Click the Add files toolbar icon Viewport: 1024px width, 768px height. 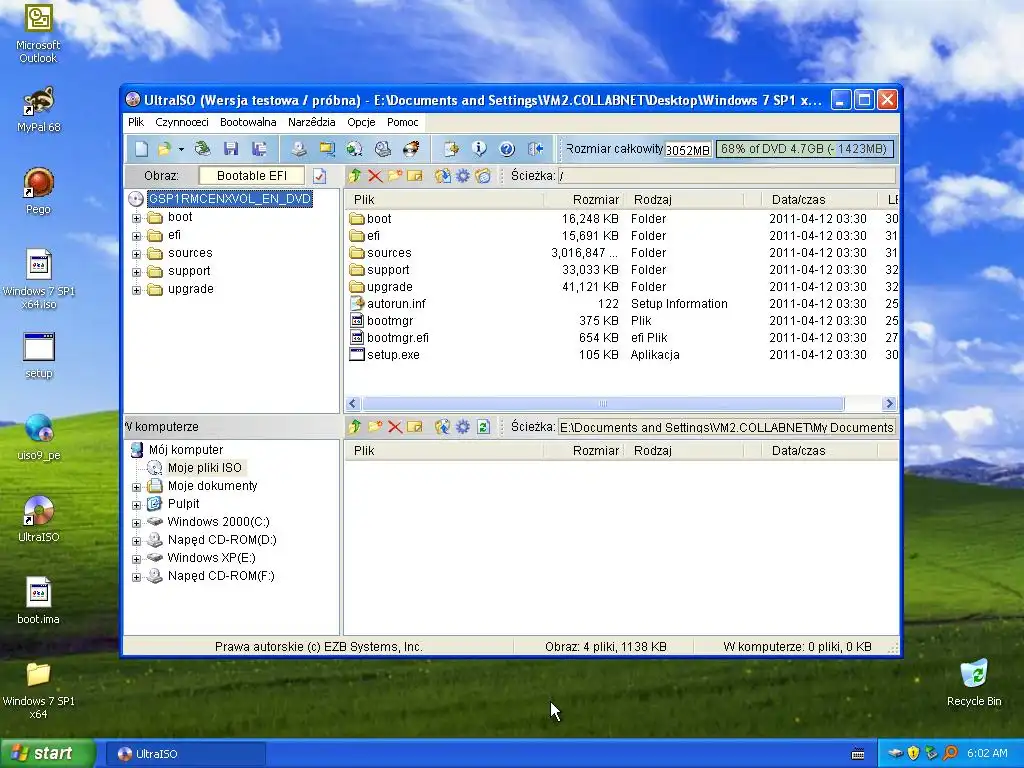pyautogui.click(x=451, y=149)
